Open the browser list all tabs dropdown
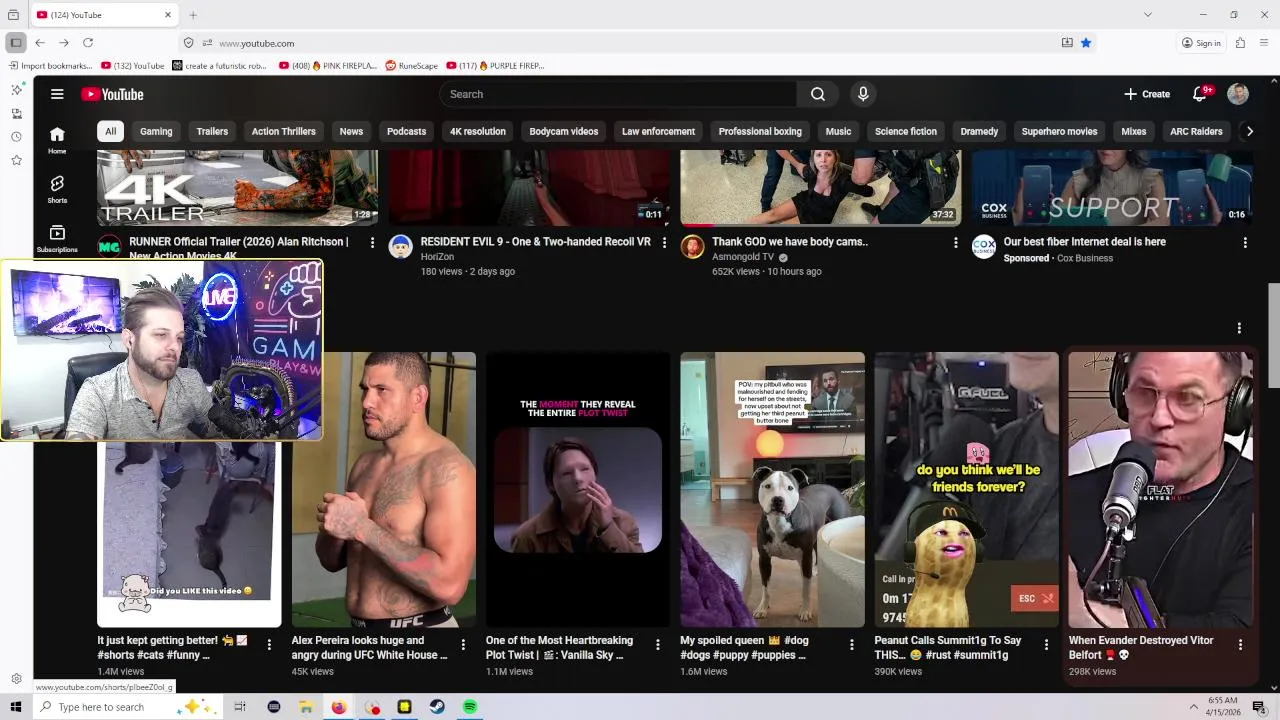 [1148, 15]
